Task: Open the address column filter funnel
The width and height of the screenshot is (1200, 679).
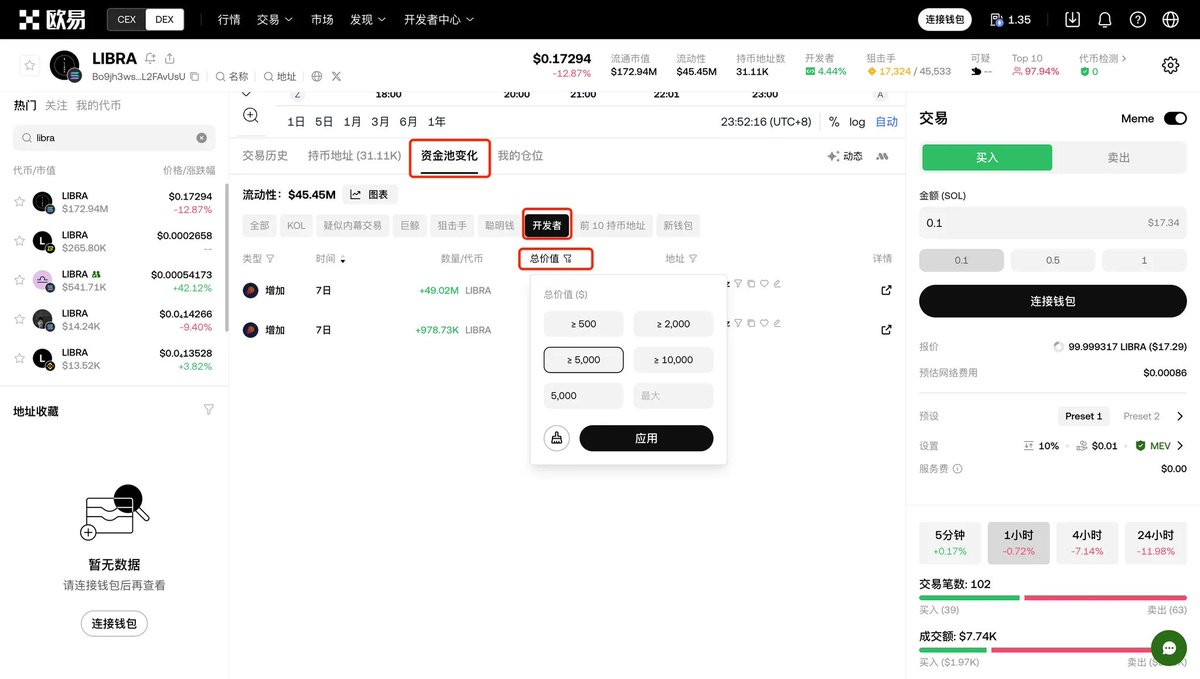Action: pyautogui.click(x=693, y=259)
